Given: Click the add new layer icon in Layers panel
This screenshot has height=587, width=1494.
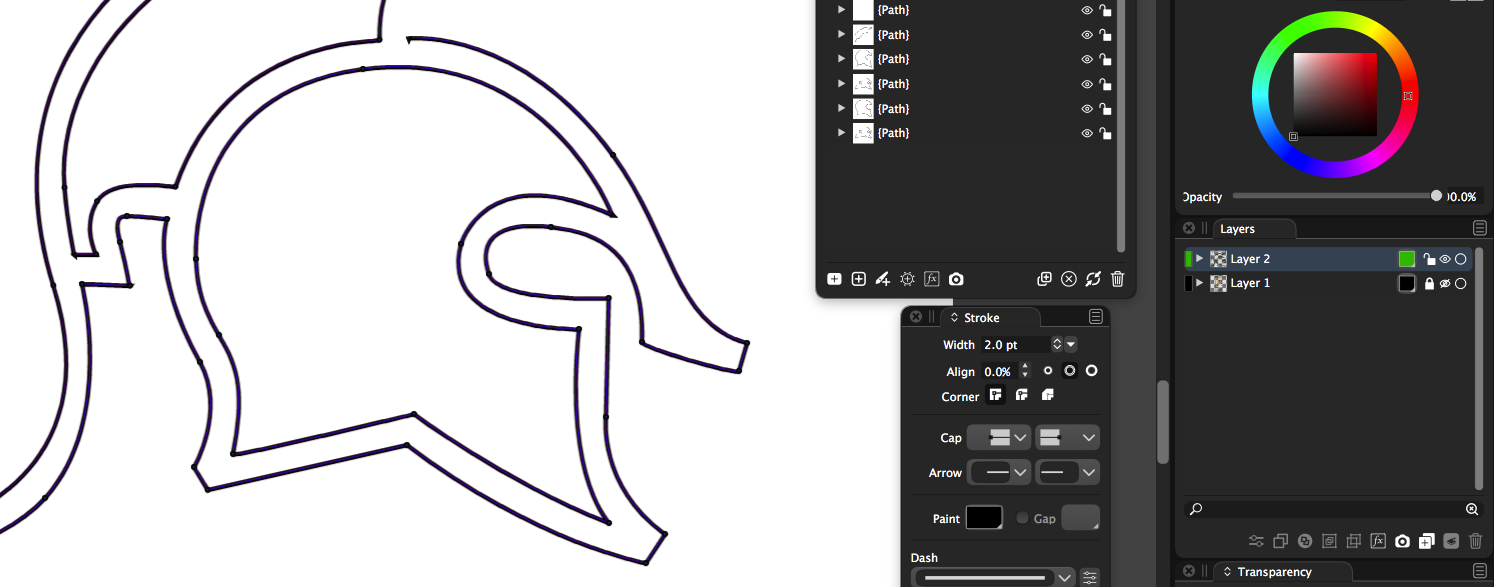Looking at the screenshot, I should click(1427, 541).
